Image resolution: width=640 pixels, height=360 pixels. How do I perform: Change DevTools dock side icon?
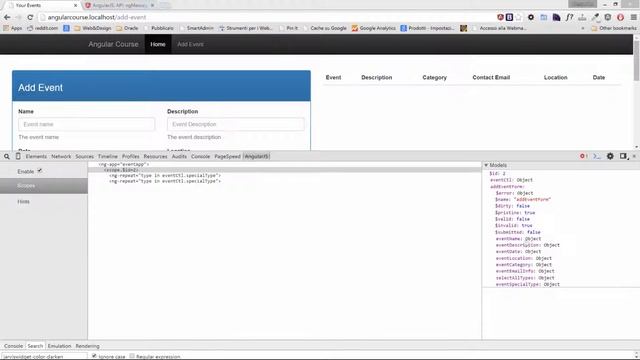[623, 156]
